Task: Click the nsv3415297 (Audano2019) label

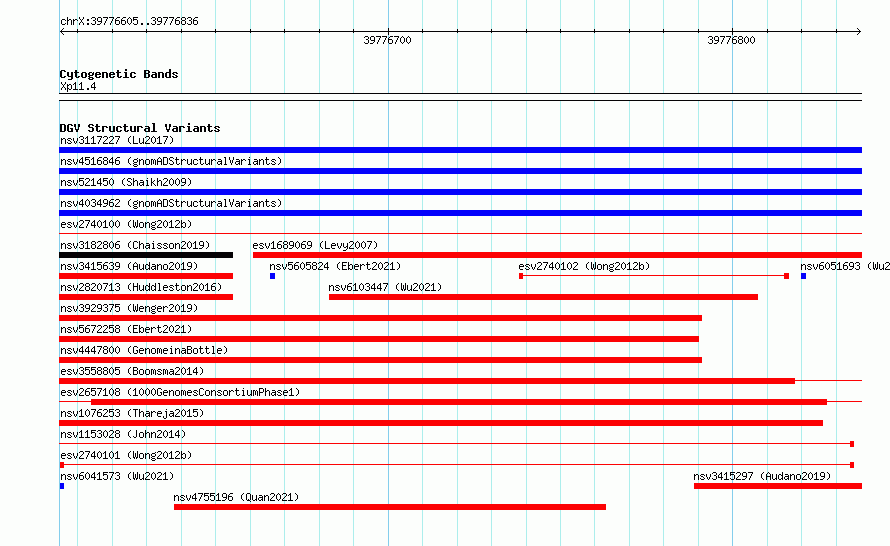Action: tap(762, 476)
